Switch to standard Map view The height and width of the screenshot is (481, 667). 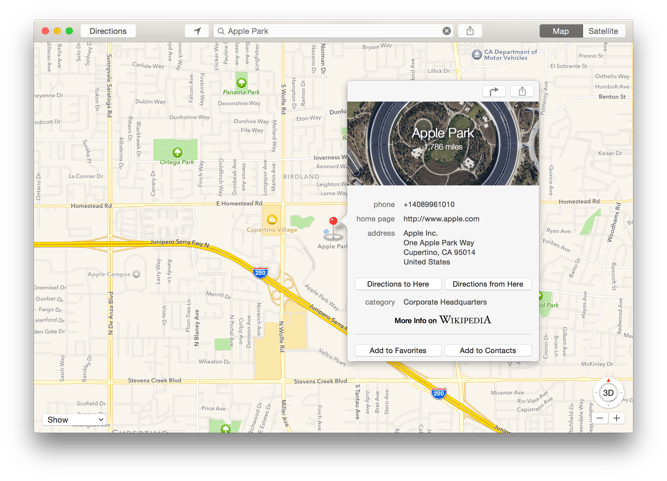(561, 31)
